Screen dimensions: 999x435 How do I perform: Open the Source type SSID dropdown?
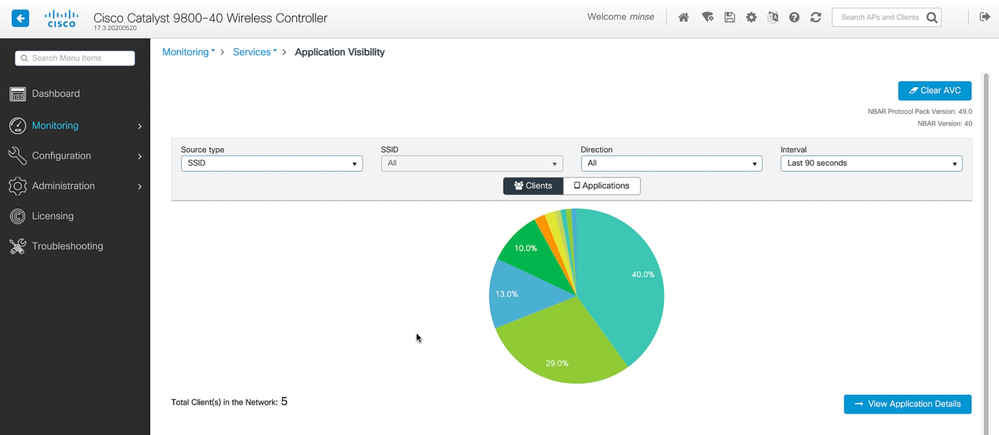point(272,164)
